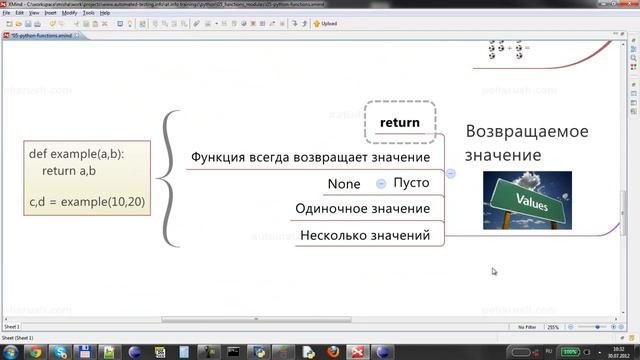Select the None topic
Viewport: 640px width, 360px height.
point(344,184)
